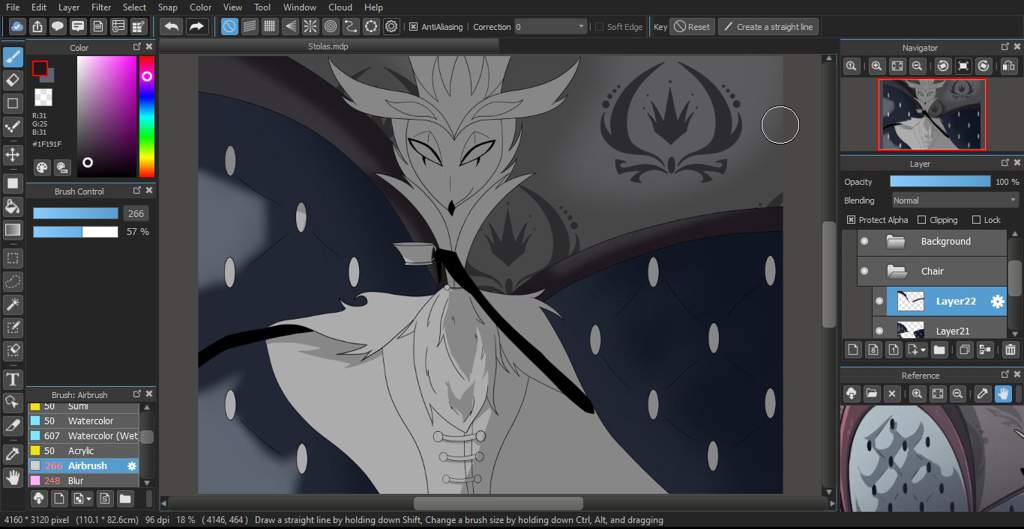The image size is (1024, 529).
Task: Select the rectangular Select tool
Action: tap(13, 258)
